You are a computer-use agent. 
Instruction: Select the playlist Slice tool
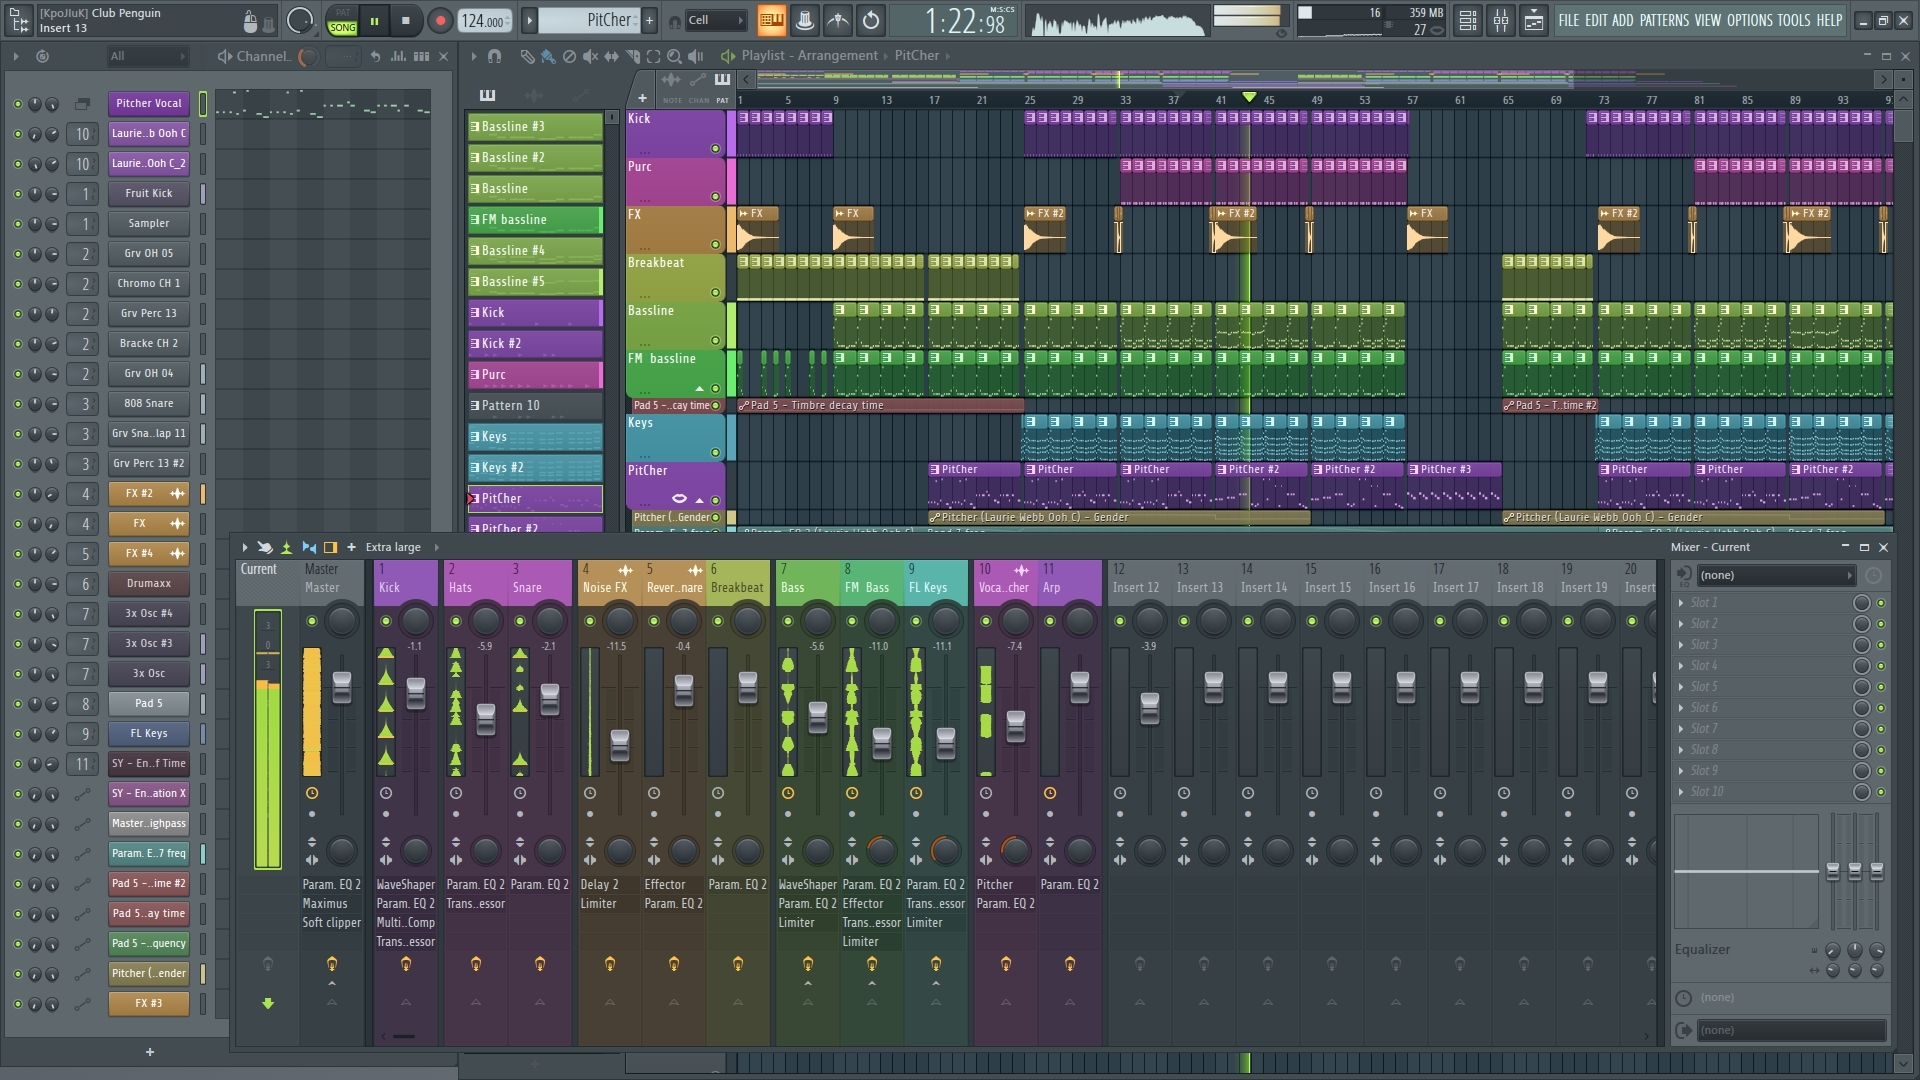point(632,56)
